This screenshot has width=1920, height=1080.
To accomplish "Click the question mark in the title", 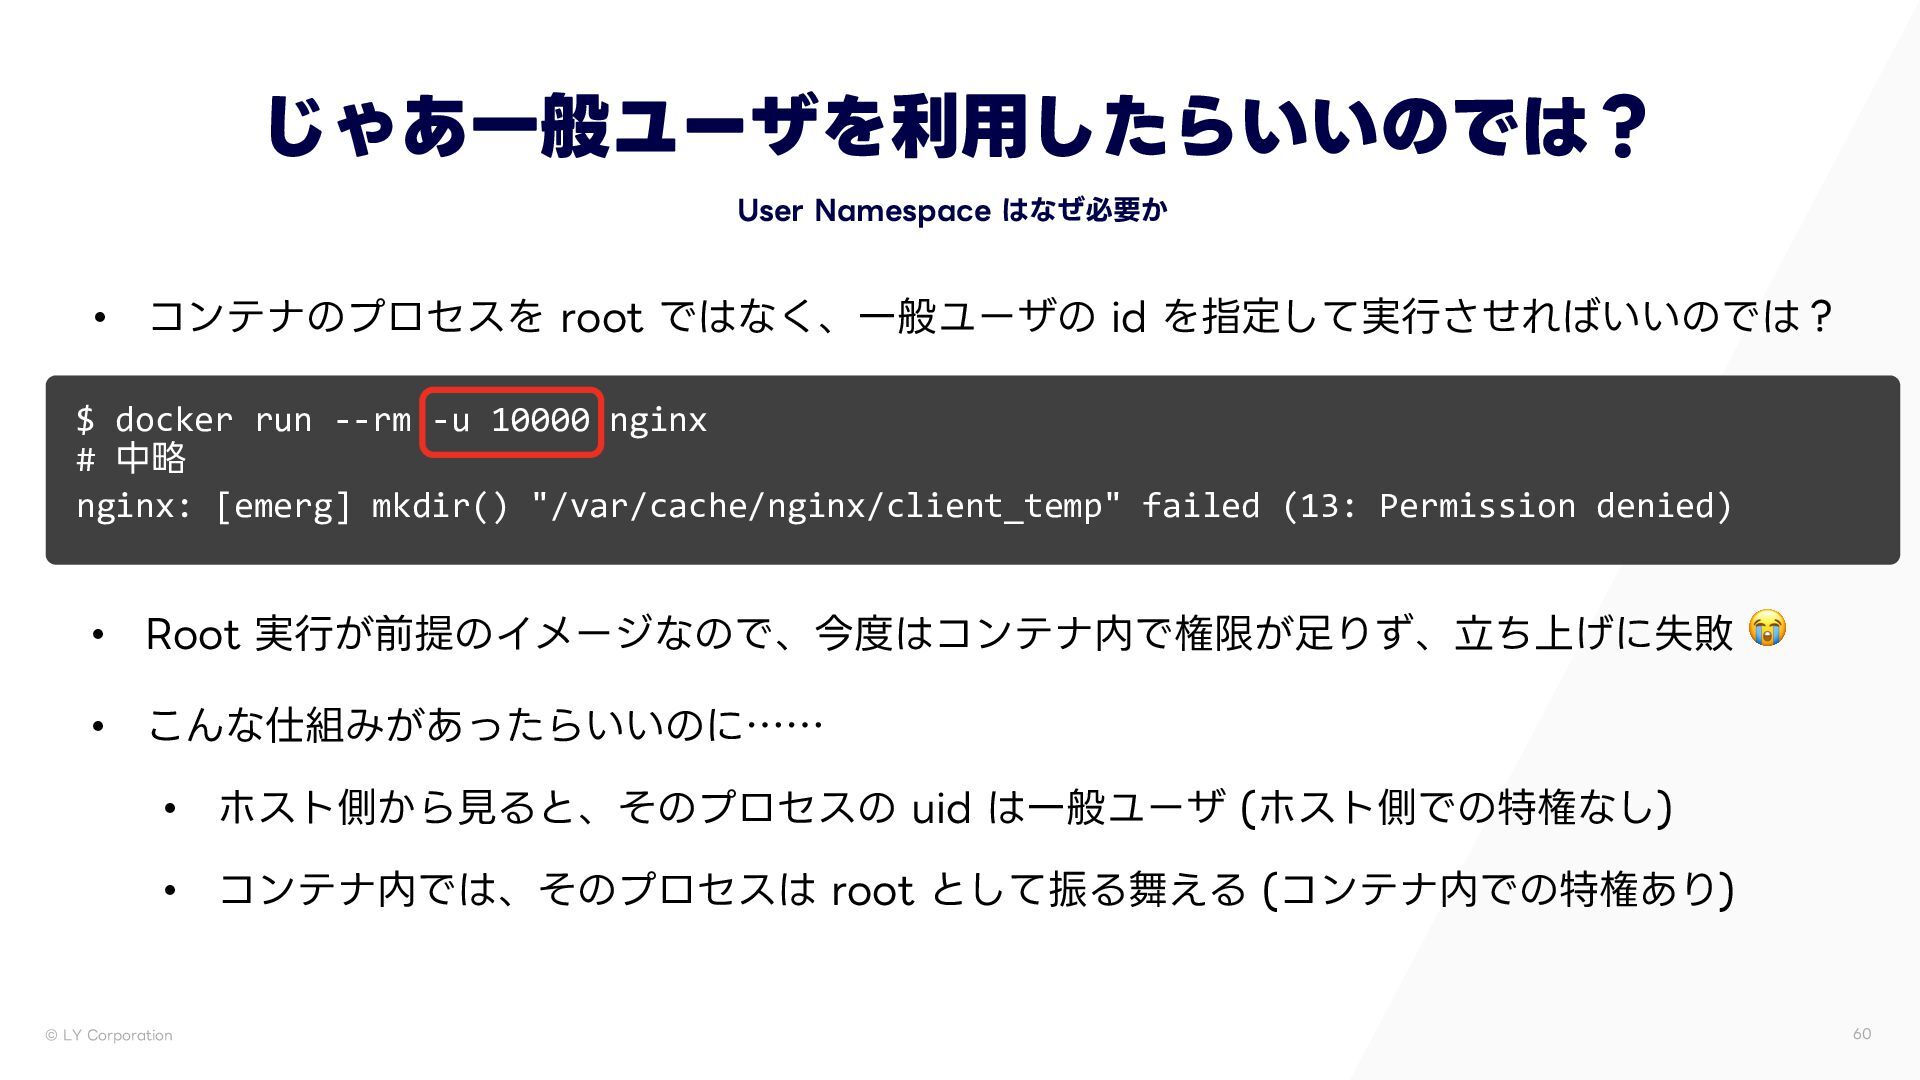I will point(1622,126).
